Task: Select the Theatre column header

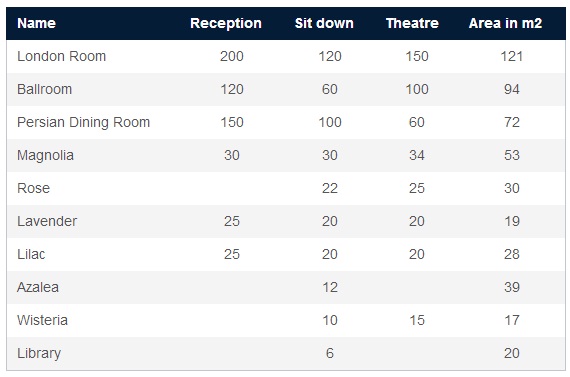Action: pyautogui.click(x=412, y=23)
